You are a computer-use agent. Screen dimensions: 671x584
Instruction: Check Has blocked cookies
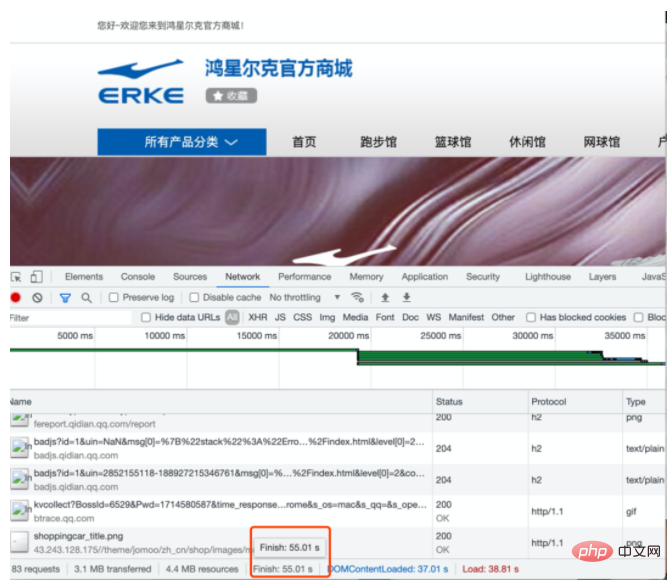pyautogui.click(x=531, y=317)
